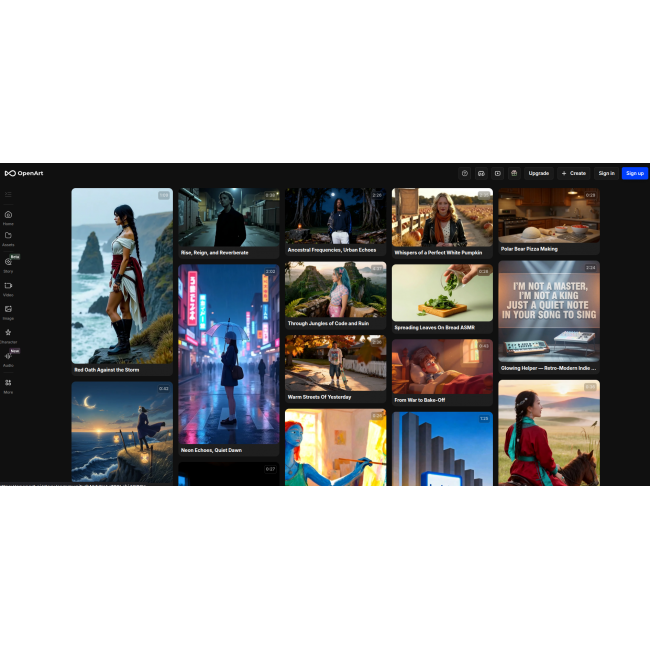
Task: Open the Video tool in the sidebar
Action: (8, 287)
